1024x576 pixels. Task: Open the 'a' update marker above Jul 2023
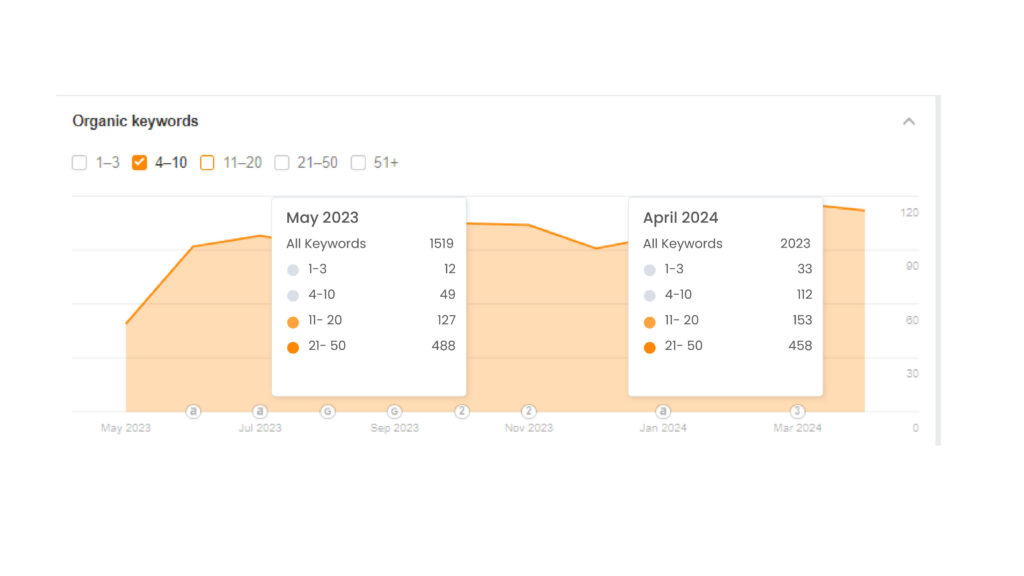260,411
